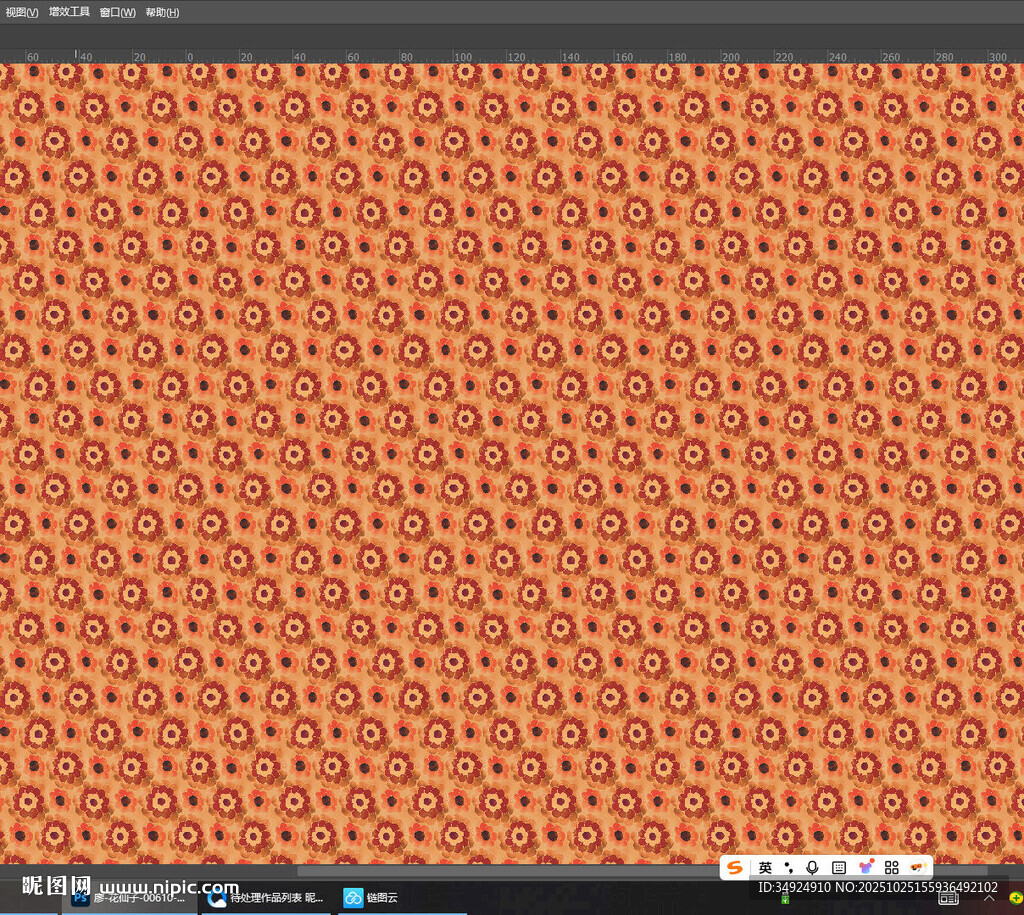Open the 帮助(H) menu
This screenshot has width=1024, height=915.
point(162,12)
